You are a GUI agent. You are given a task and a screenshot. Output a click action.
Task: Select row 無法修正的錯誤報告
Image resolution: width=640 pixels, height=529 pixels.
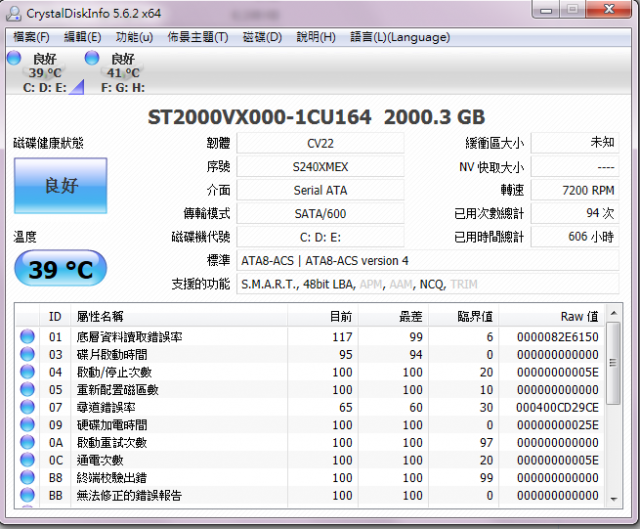tap(310, 495)
